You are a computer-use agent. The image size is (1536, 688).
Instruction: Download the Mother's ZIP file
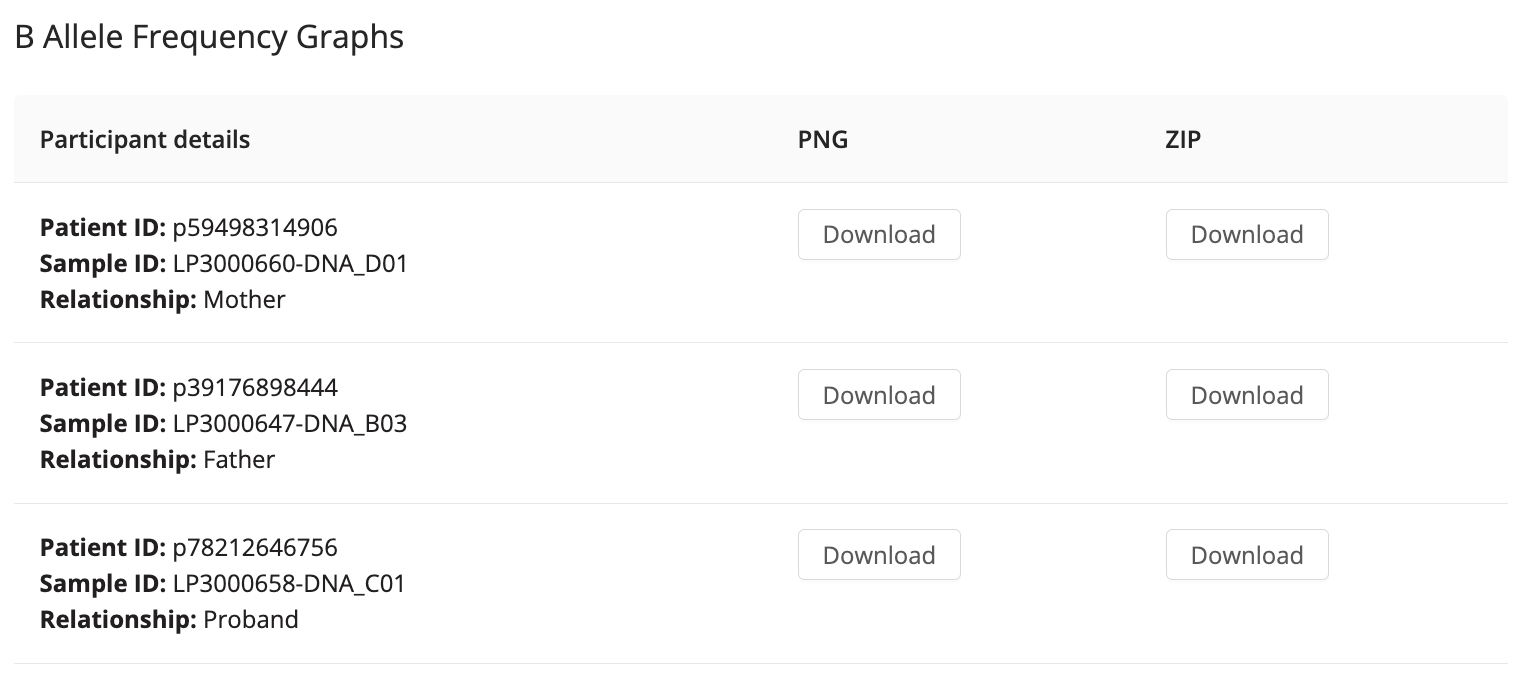(x=1247, y=235)
